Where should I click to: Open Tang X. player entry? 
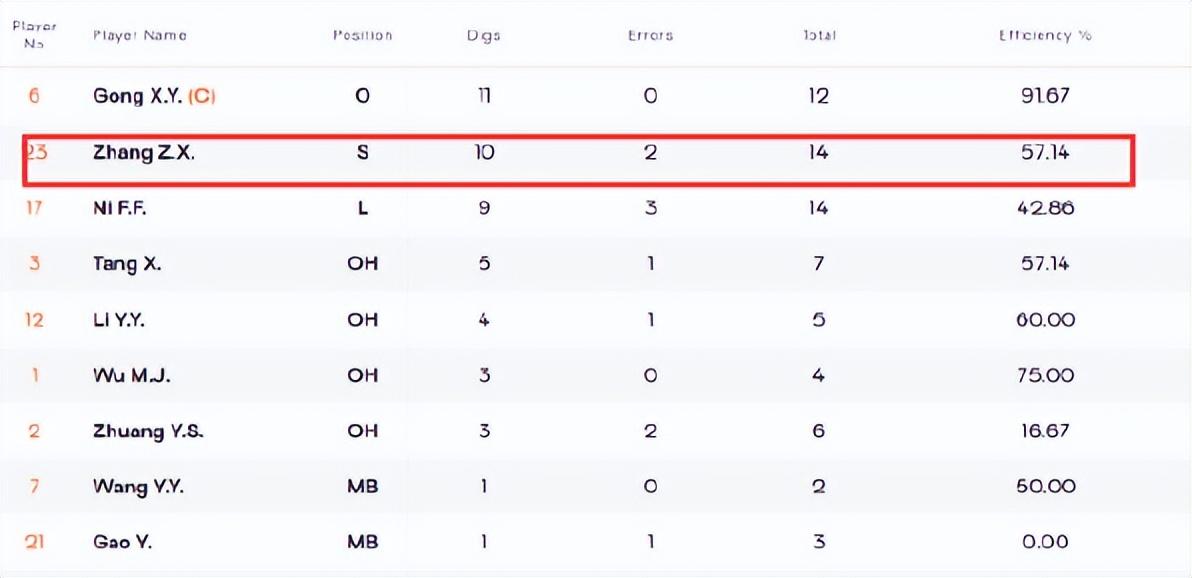pos(127,264)
